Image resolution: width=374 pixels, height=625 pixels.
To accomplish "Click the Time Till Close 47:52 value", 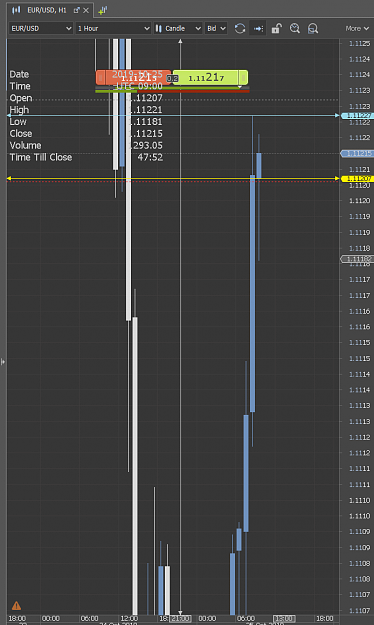I will point(150,157).
